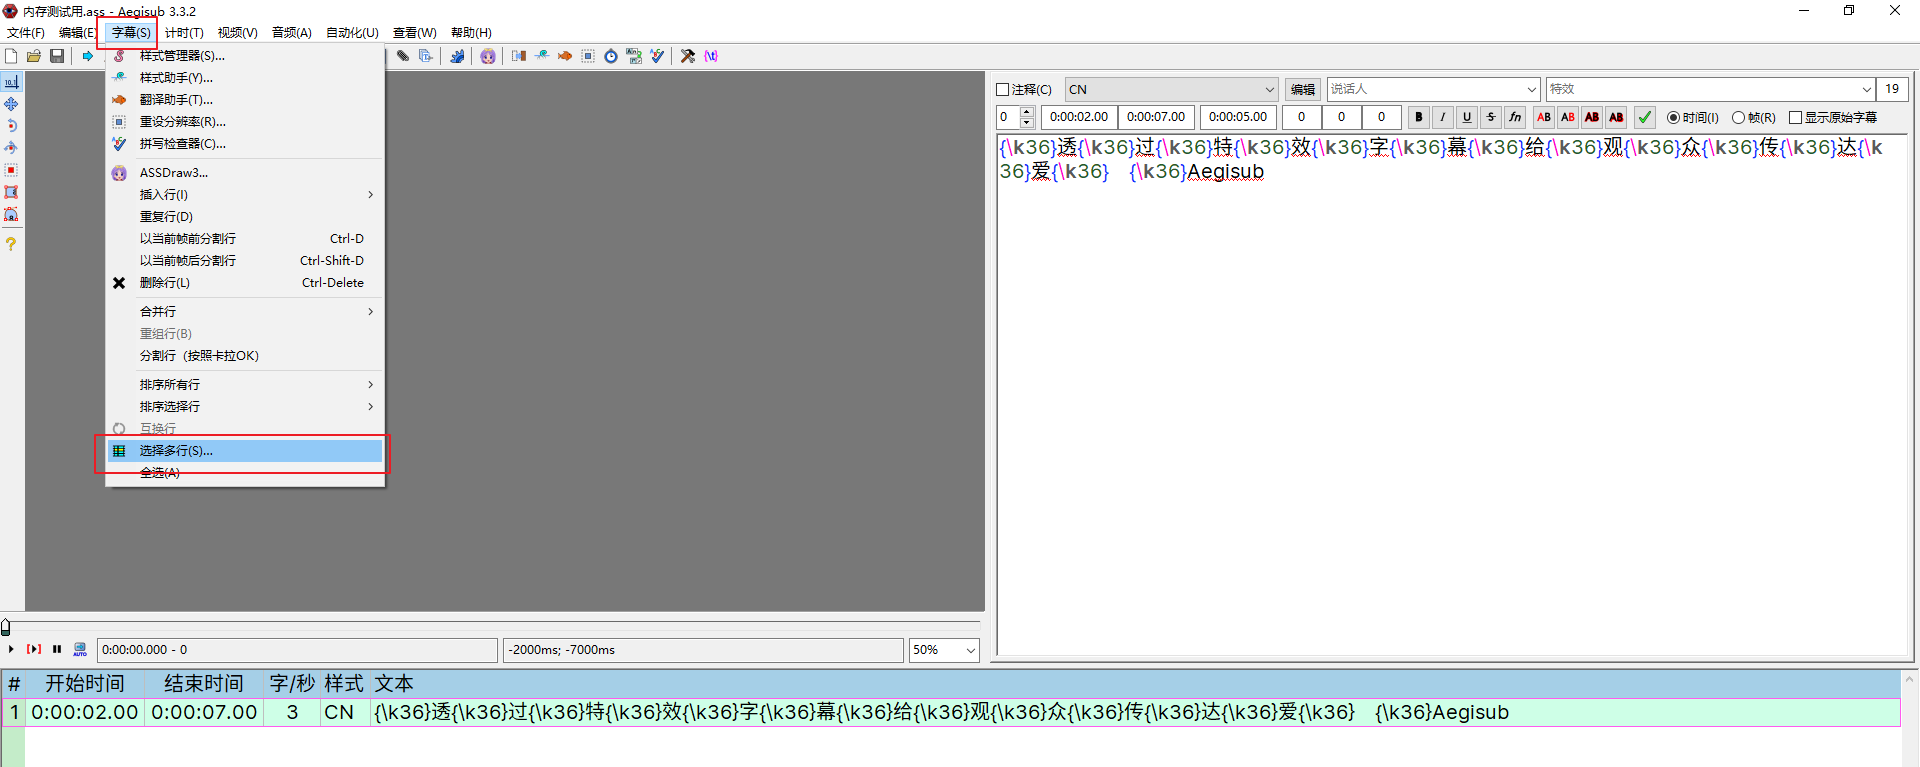Toggle bold formatting button
Screen dimensions: 1920x767
tap(1418, 117)
